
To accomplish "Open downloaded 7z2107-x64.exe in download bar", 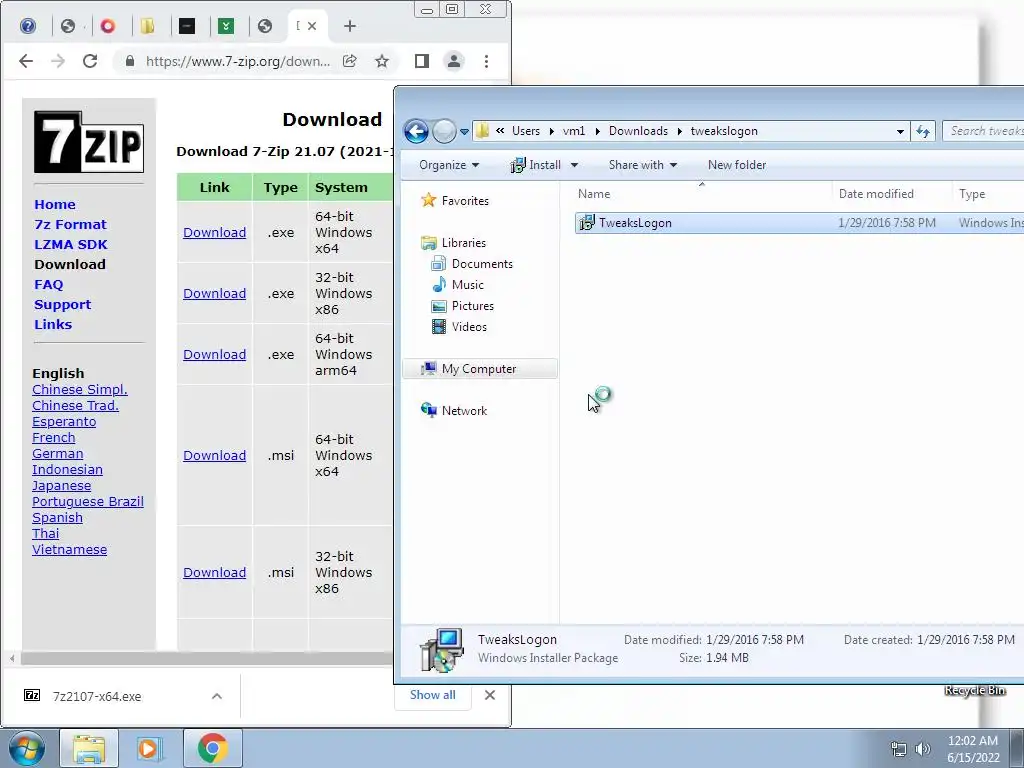I will coord(97,696).
